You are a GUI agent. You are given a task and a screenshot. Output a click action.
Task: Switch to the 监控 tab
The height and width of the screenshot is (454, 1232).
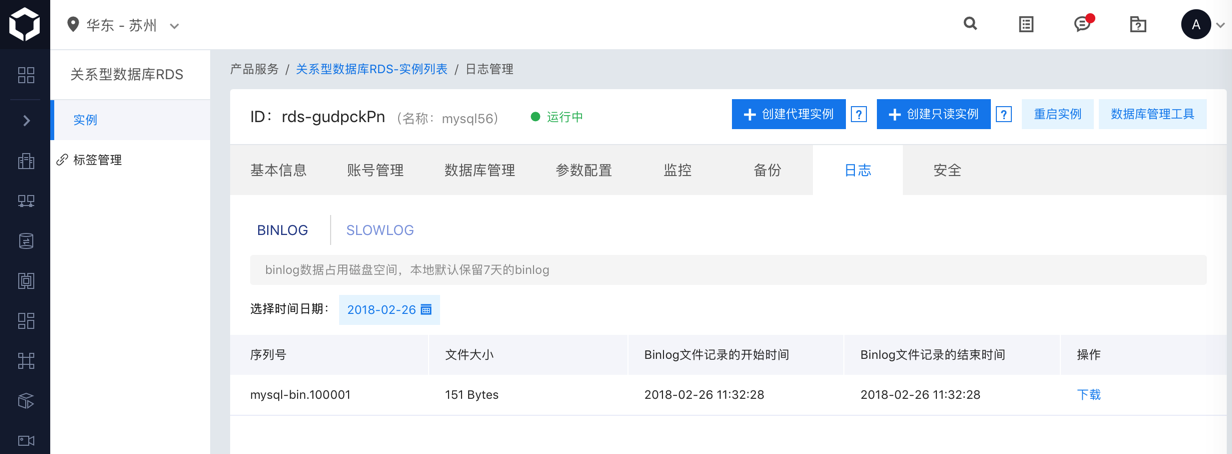678,170
